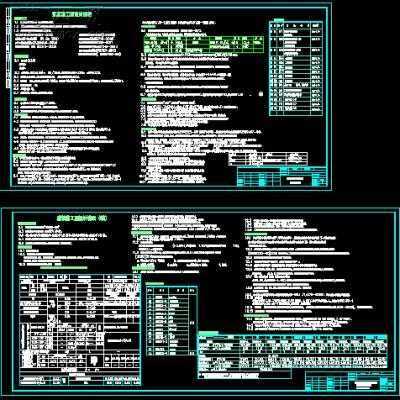Select the narrow cyan list table in the lower sheet
This screenshot has height=400, width=400.
pos(172,320)
